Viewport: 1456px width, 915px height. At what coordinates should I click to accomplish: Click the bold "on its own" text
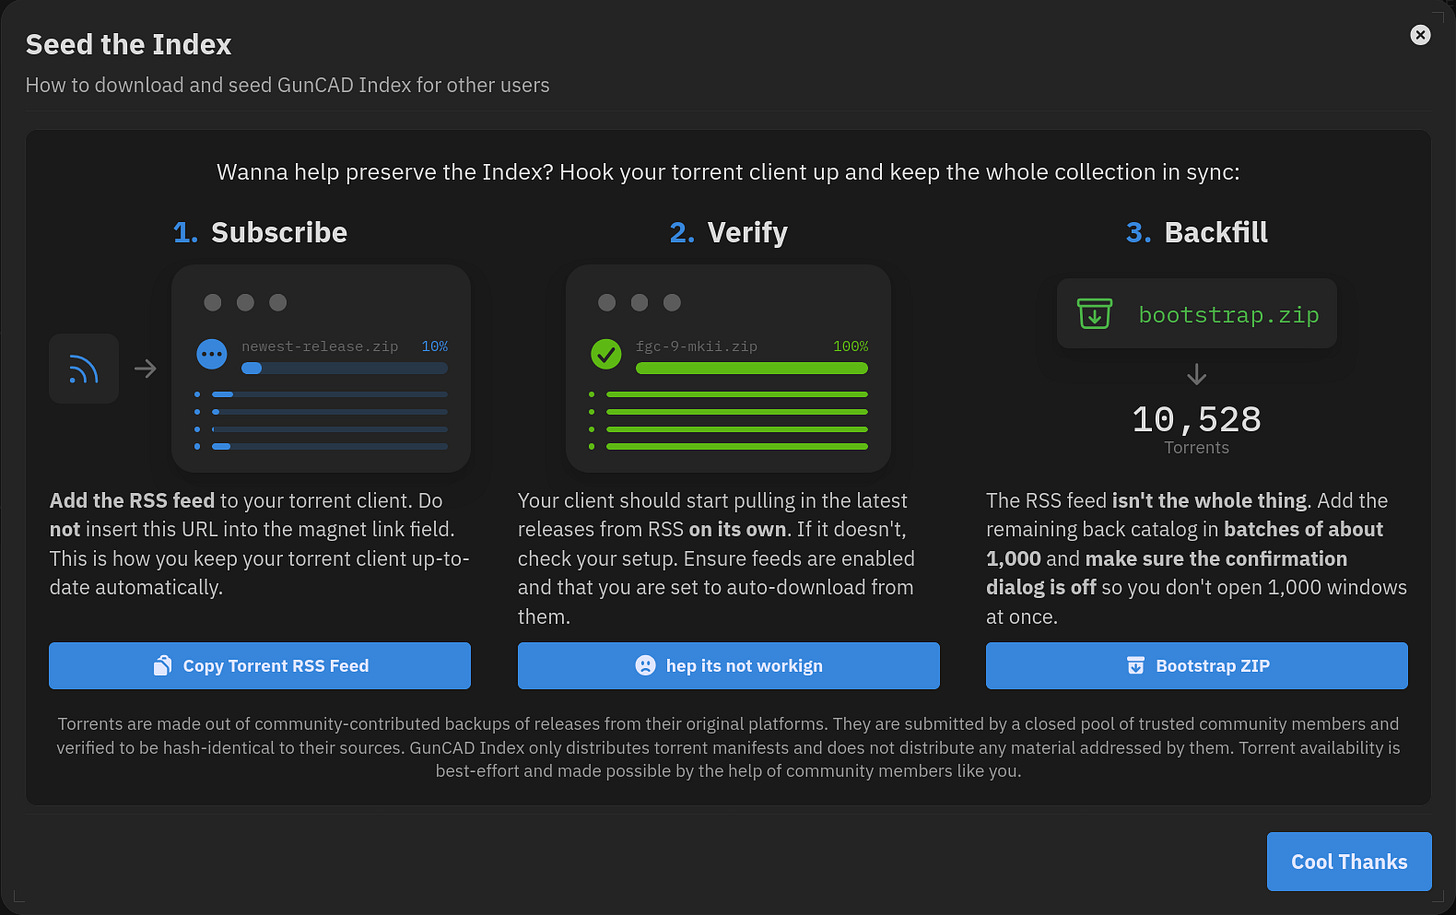tap(737, 530)
